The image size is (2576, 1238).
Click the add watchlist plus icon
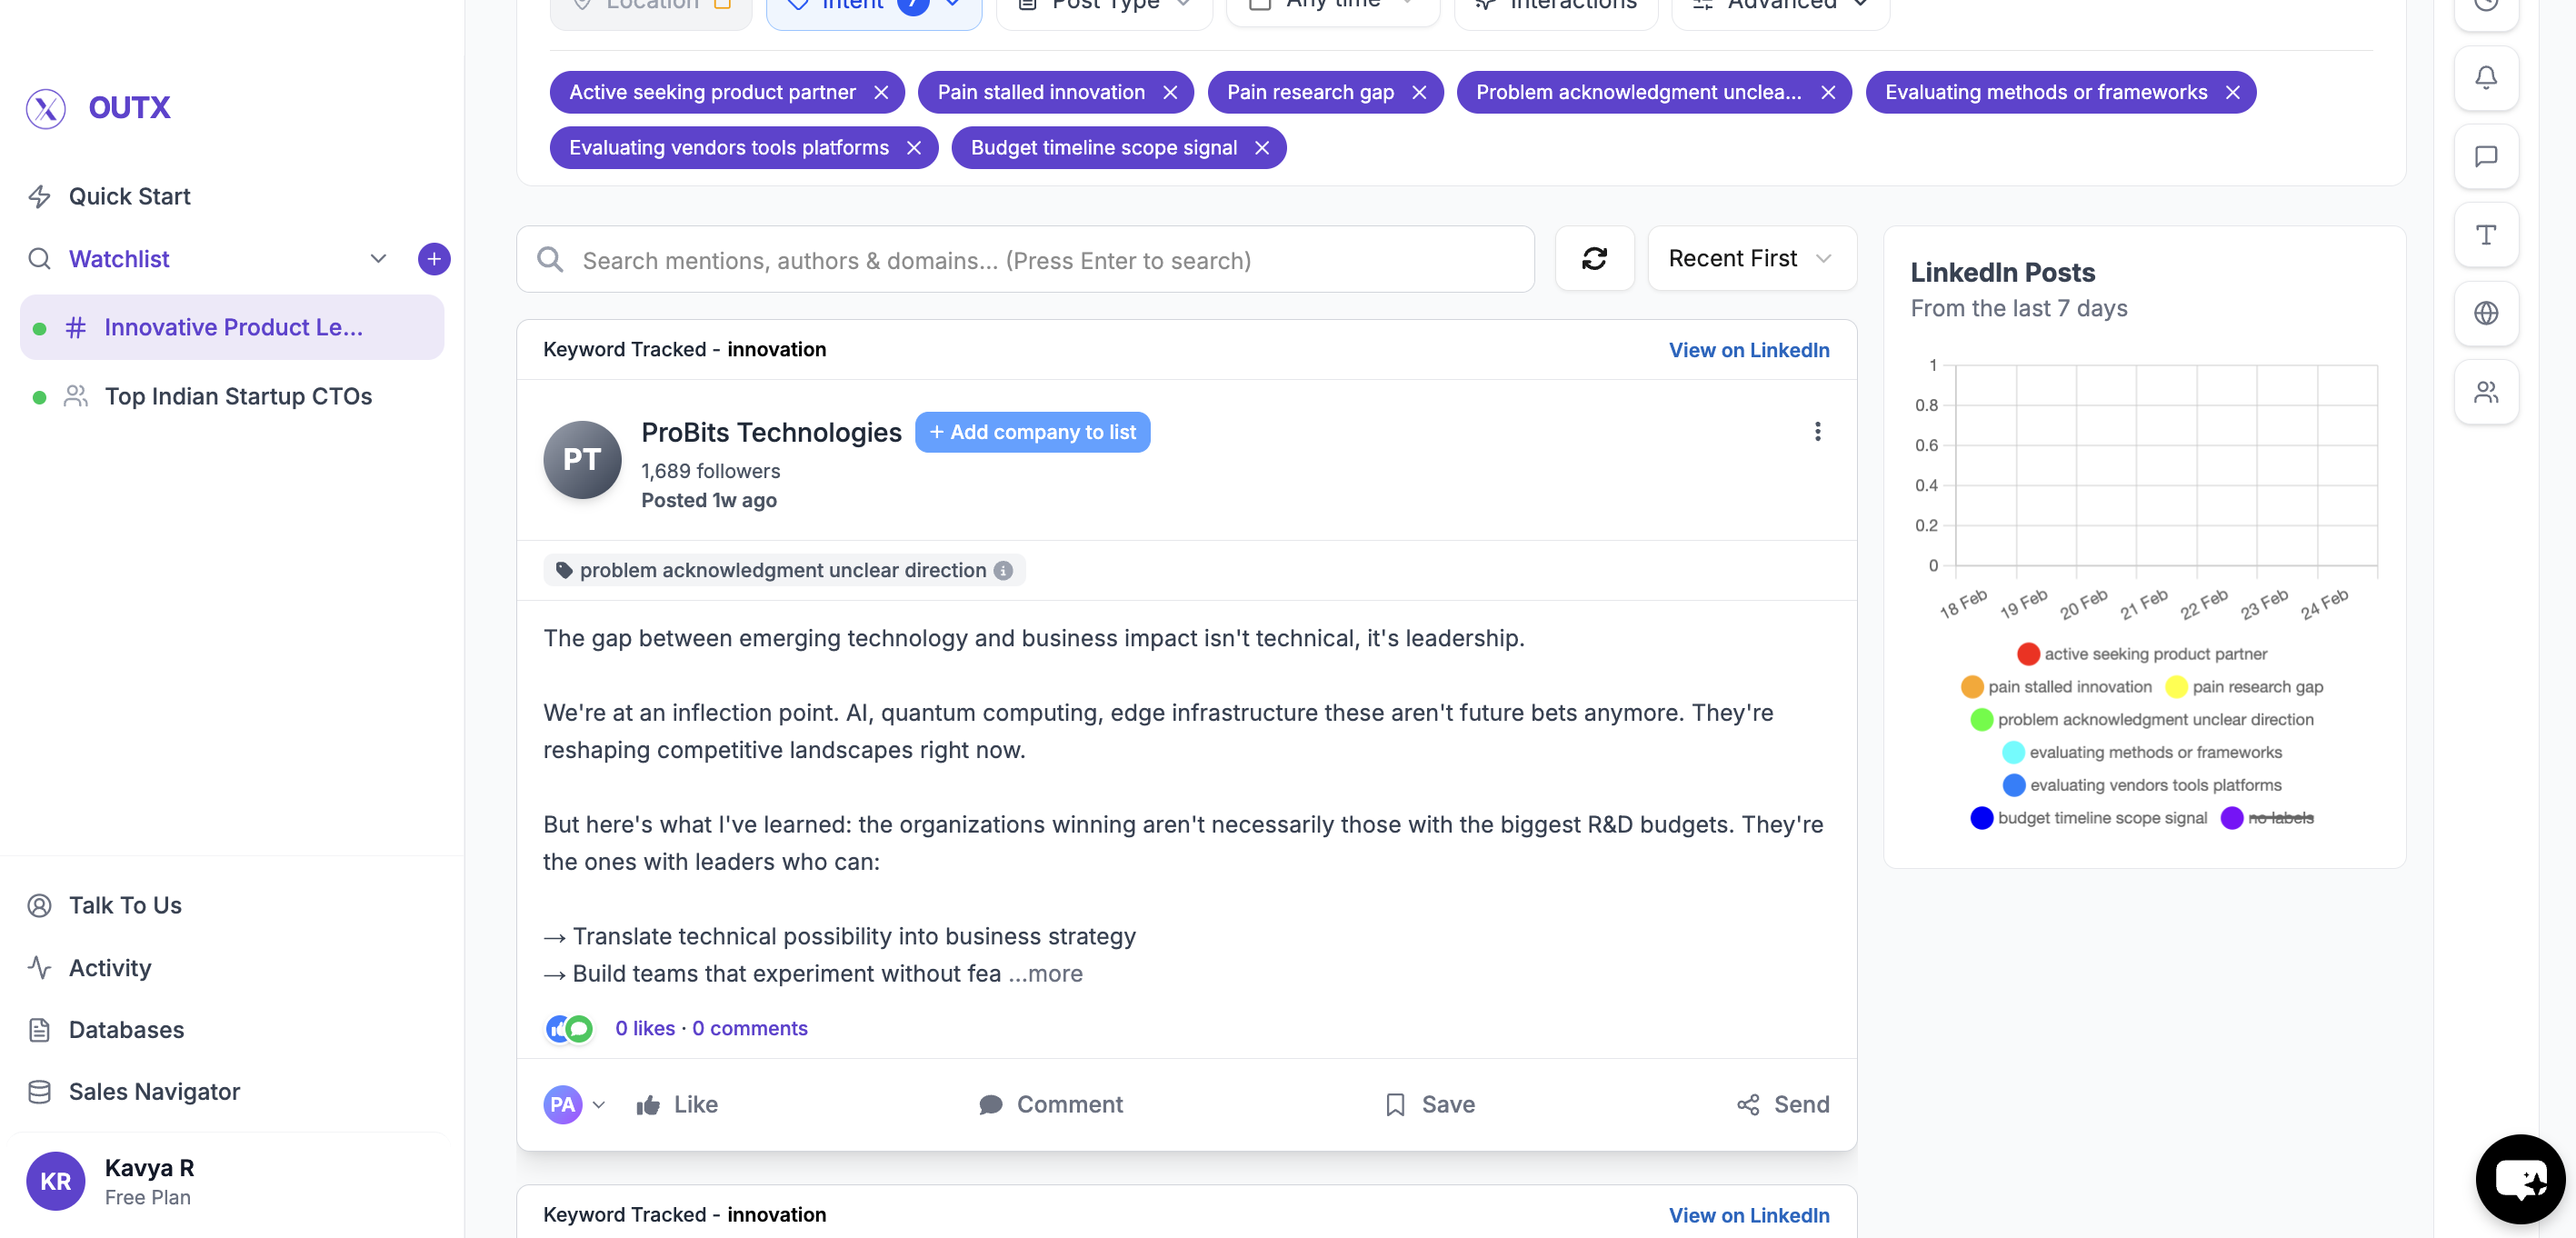(x=433, y=259)
